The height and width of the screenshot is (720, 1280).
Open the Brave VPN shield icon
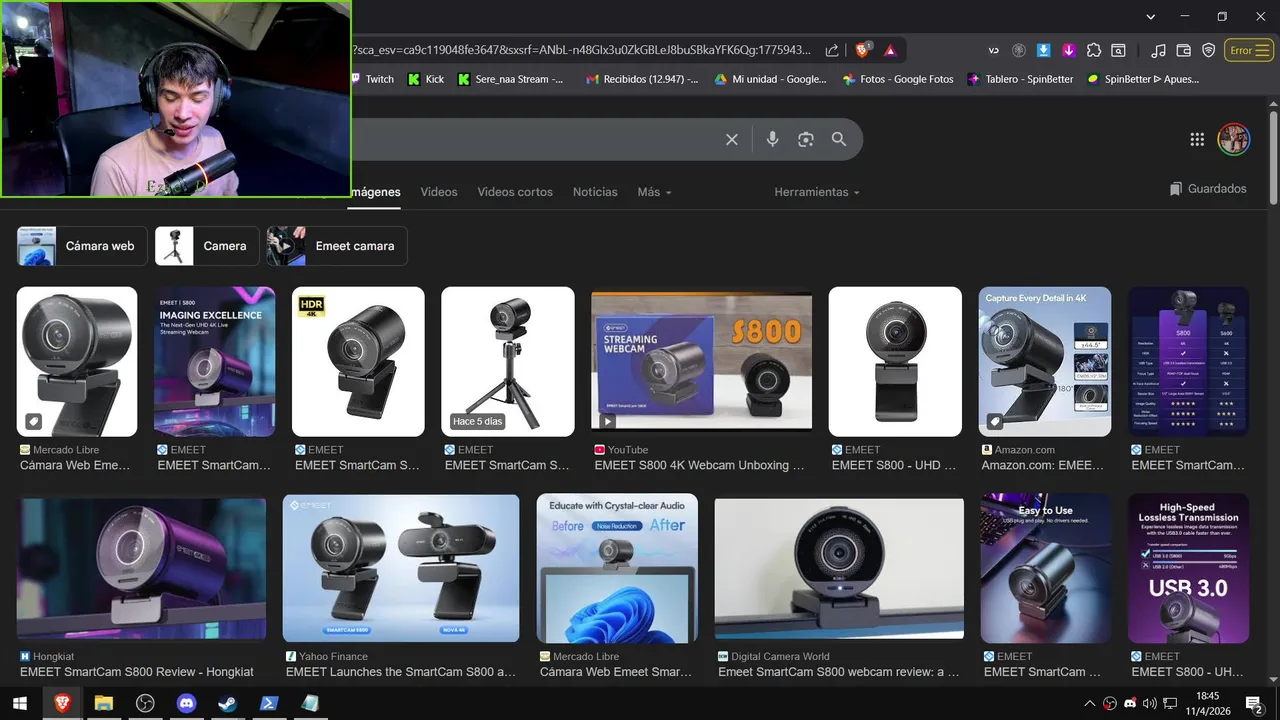click(x=1208, y=50)
